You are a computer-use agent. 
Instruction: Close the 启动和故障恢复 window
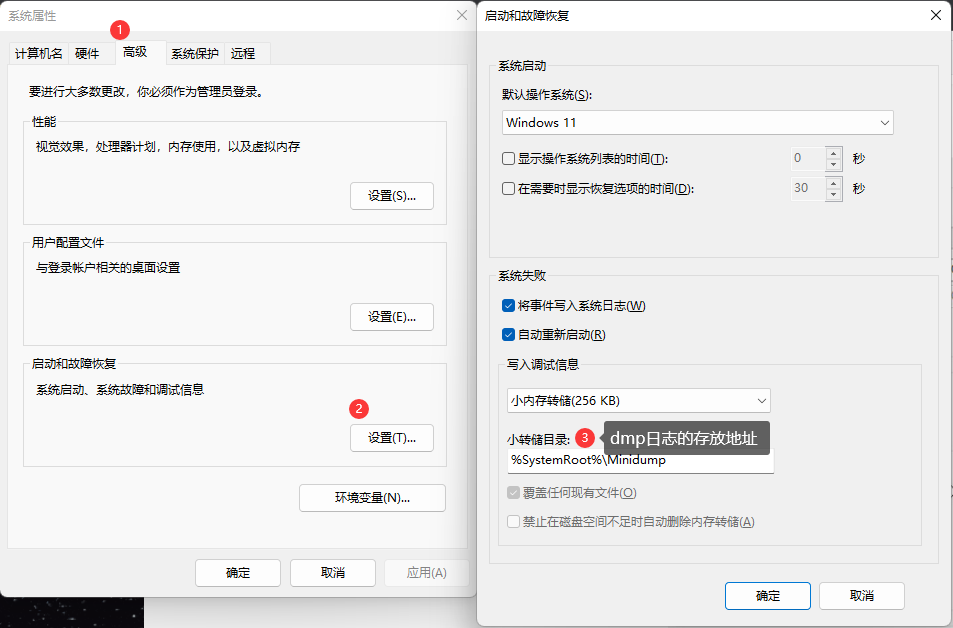pyautogui.click(x=936, y=15)
